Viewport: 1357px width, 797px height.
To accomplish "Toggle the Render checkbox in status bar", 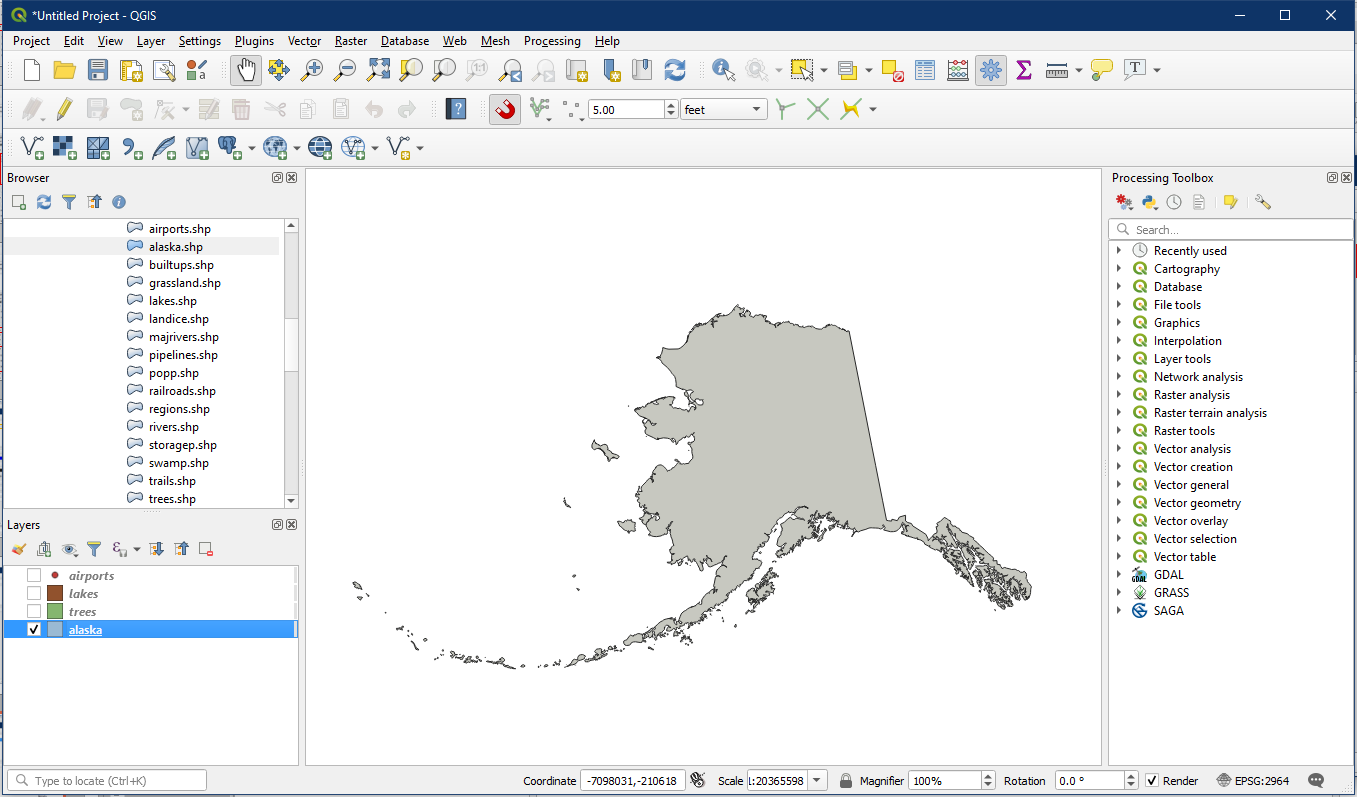I will [x=1152, y=781].
